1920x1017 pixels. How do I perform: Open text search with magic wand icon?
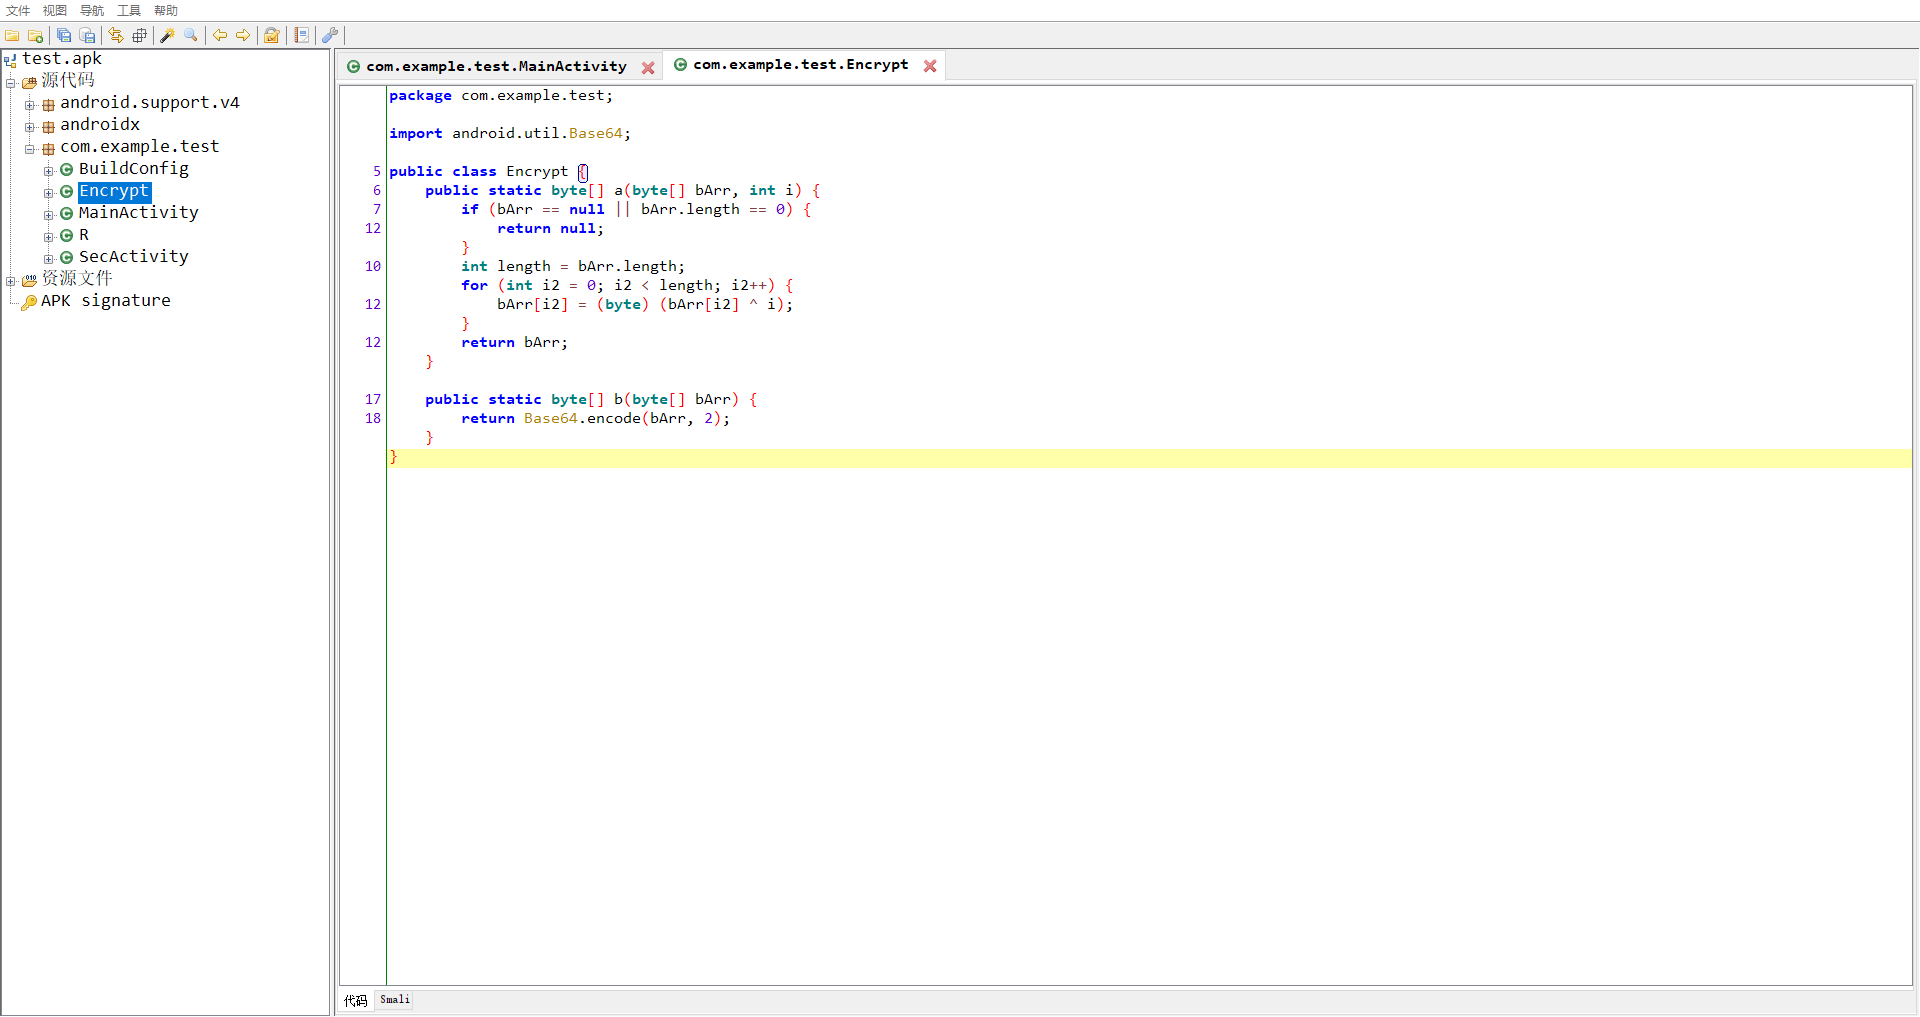tap(167, 36)
